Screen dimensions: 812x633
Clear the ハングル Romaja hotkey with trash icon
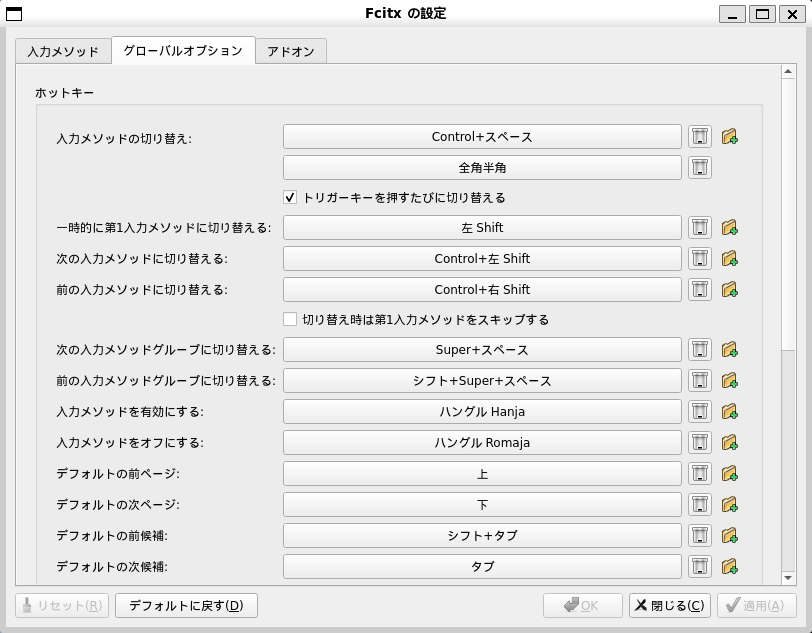click(700, 442)
